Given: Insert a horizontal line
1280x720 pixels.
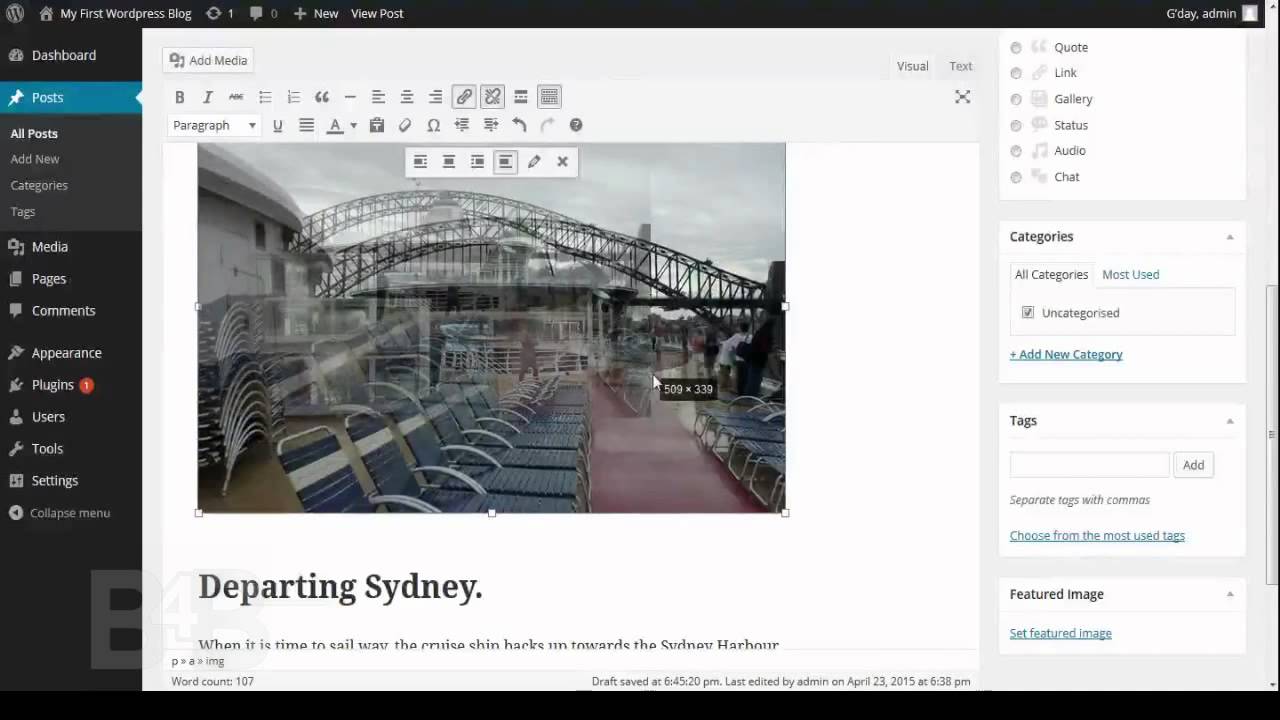Looking at the screenshot, I should [x=350, y=97].
